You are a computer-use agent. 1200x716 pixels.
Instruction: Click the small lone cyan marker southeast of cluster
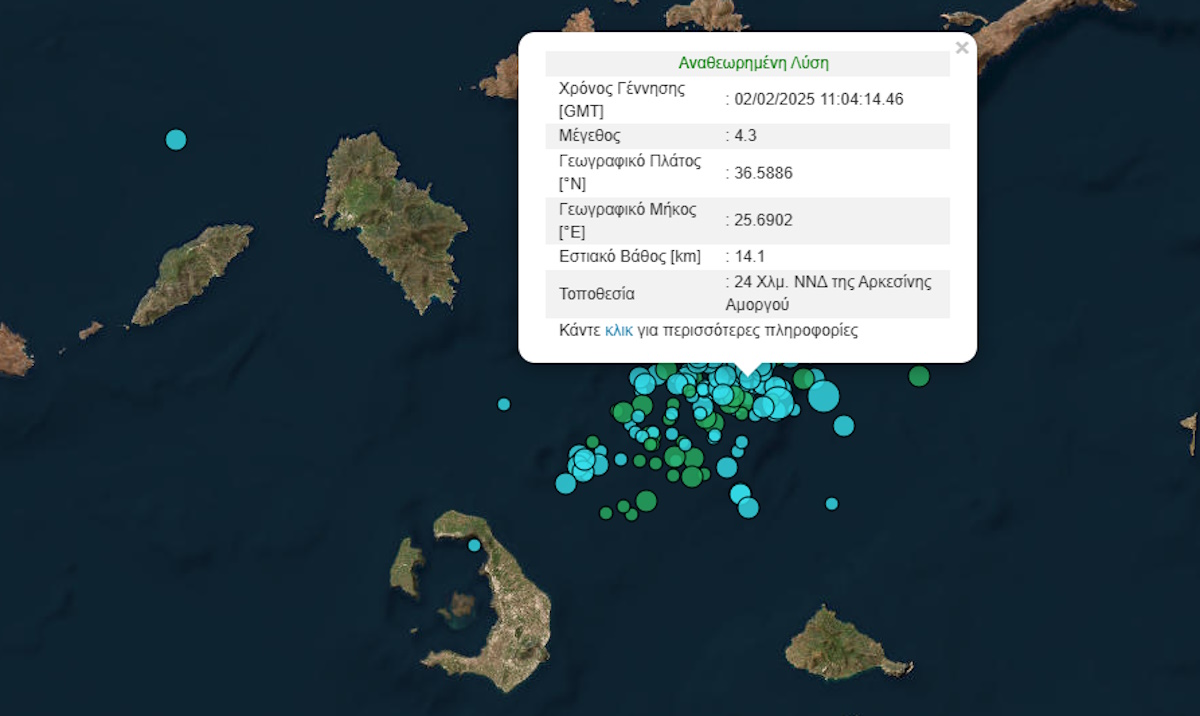[831, 503]
